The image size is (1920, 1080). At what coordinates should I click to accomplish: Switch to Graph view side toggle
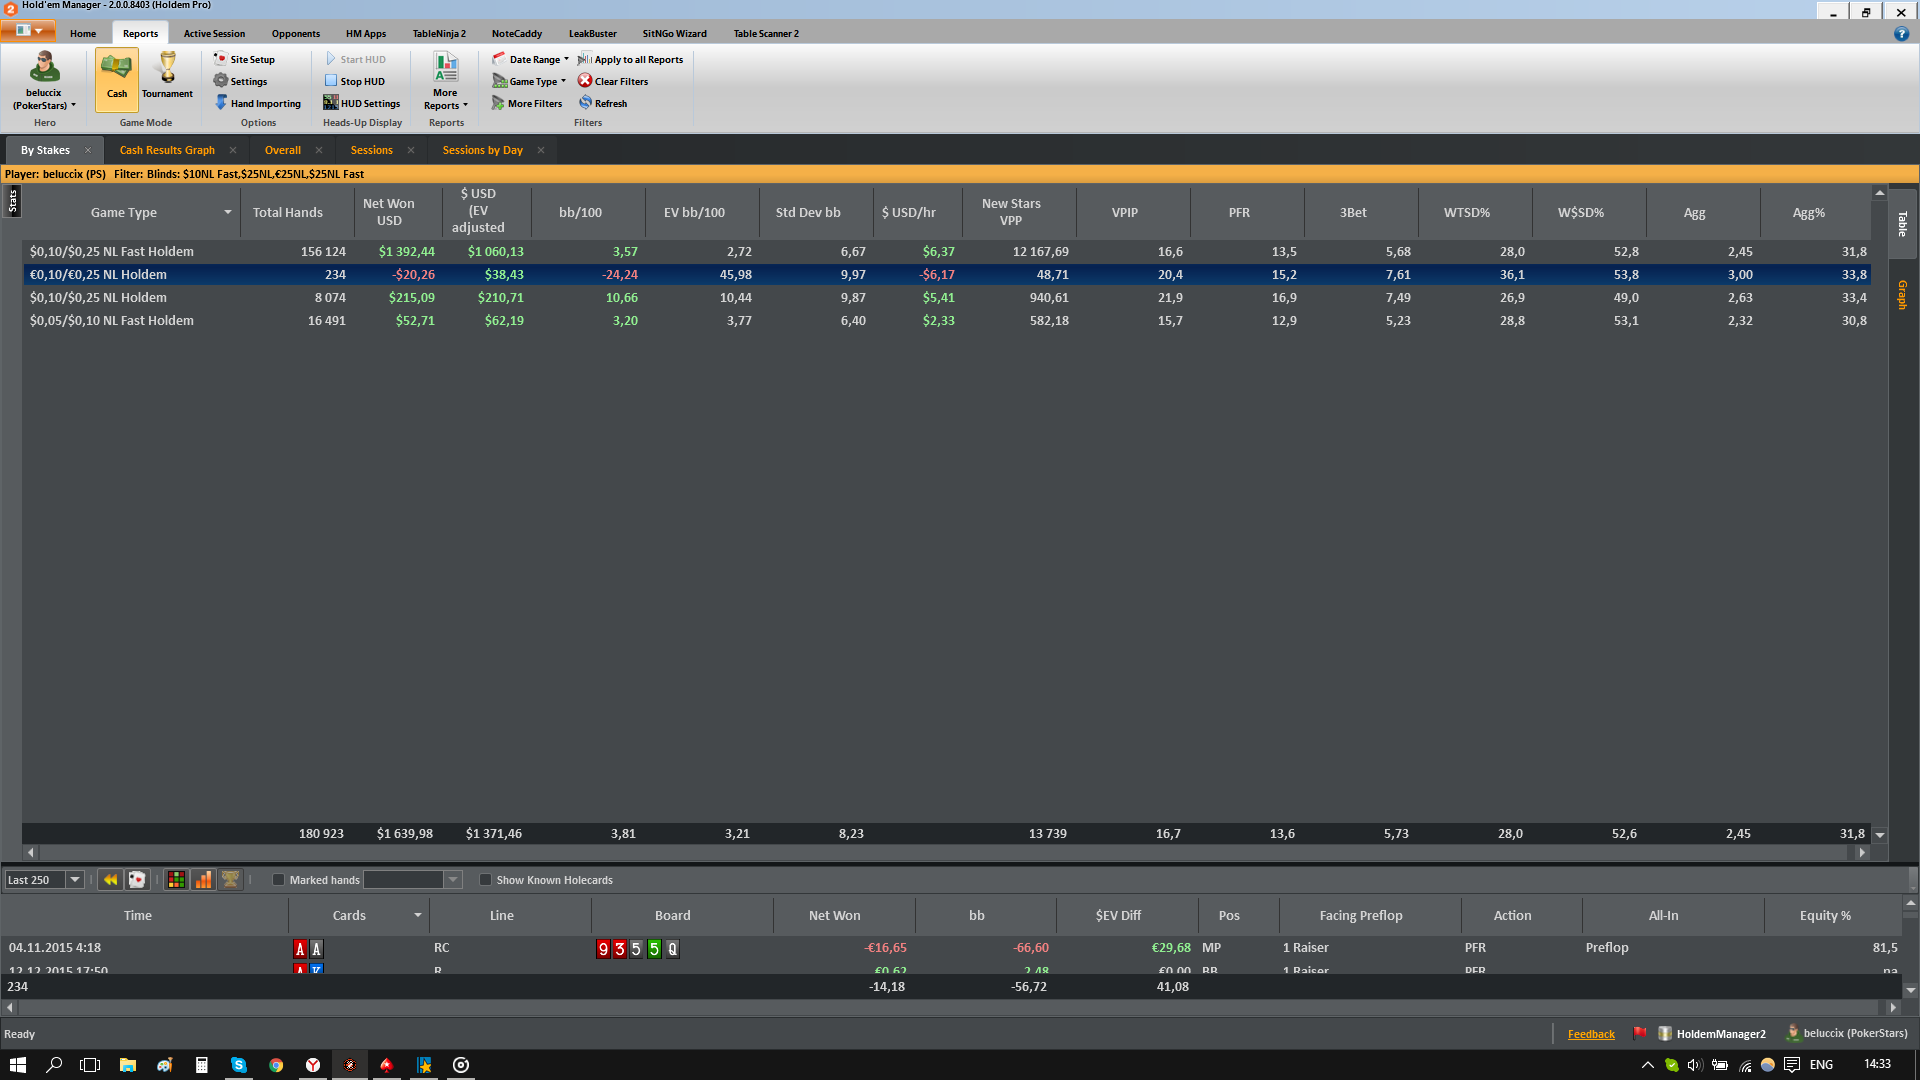(1902, 295)
